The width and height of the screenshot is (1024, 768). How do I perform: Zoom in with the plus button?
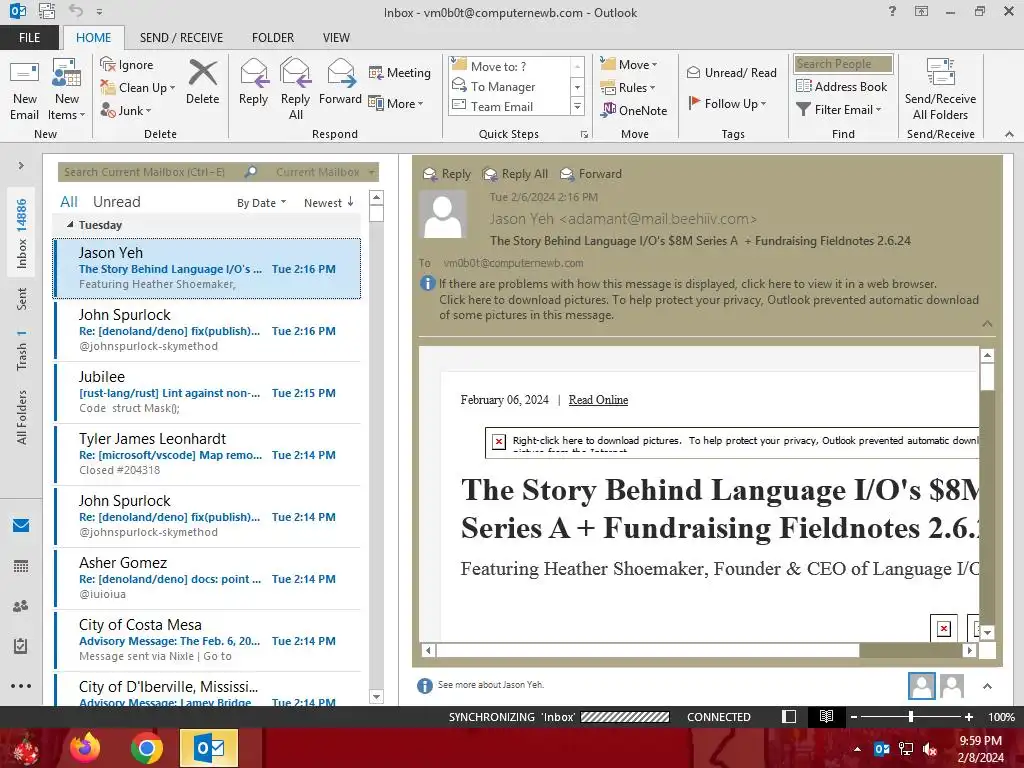(969, 716)
